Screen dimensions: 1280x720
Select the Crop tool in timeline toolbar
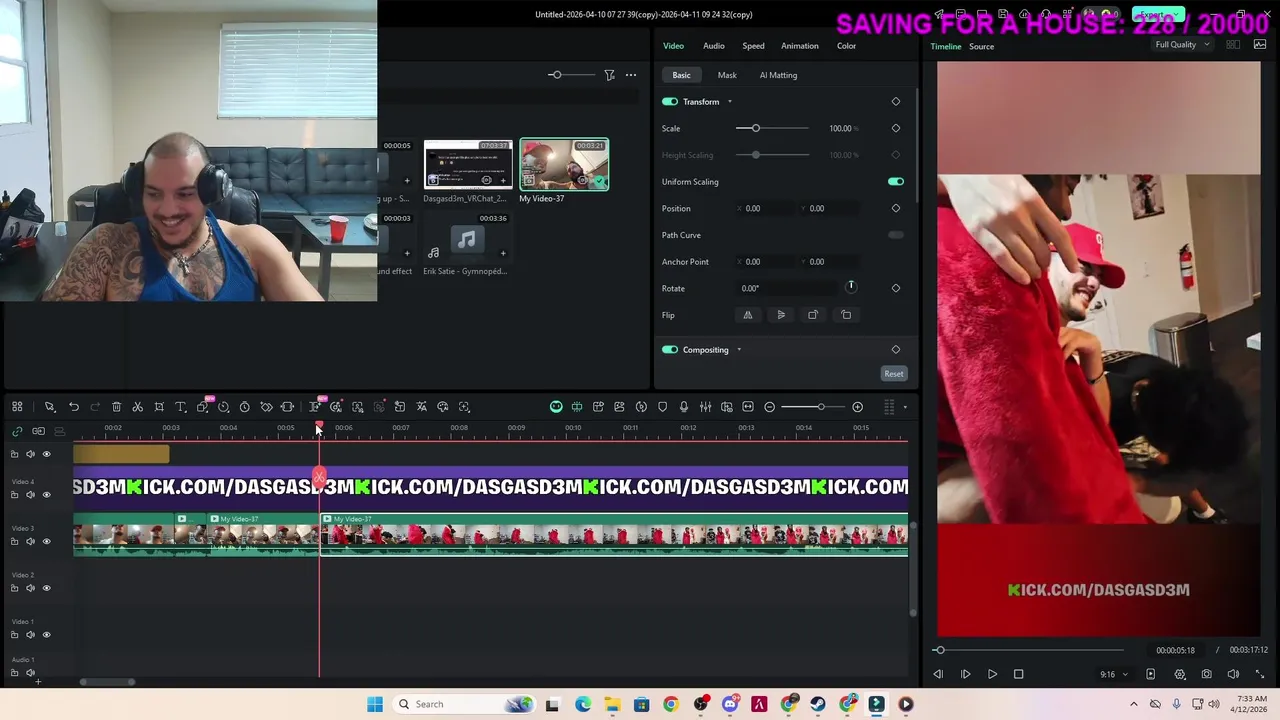point(159,407)
